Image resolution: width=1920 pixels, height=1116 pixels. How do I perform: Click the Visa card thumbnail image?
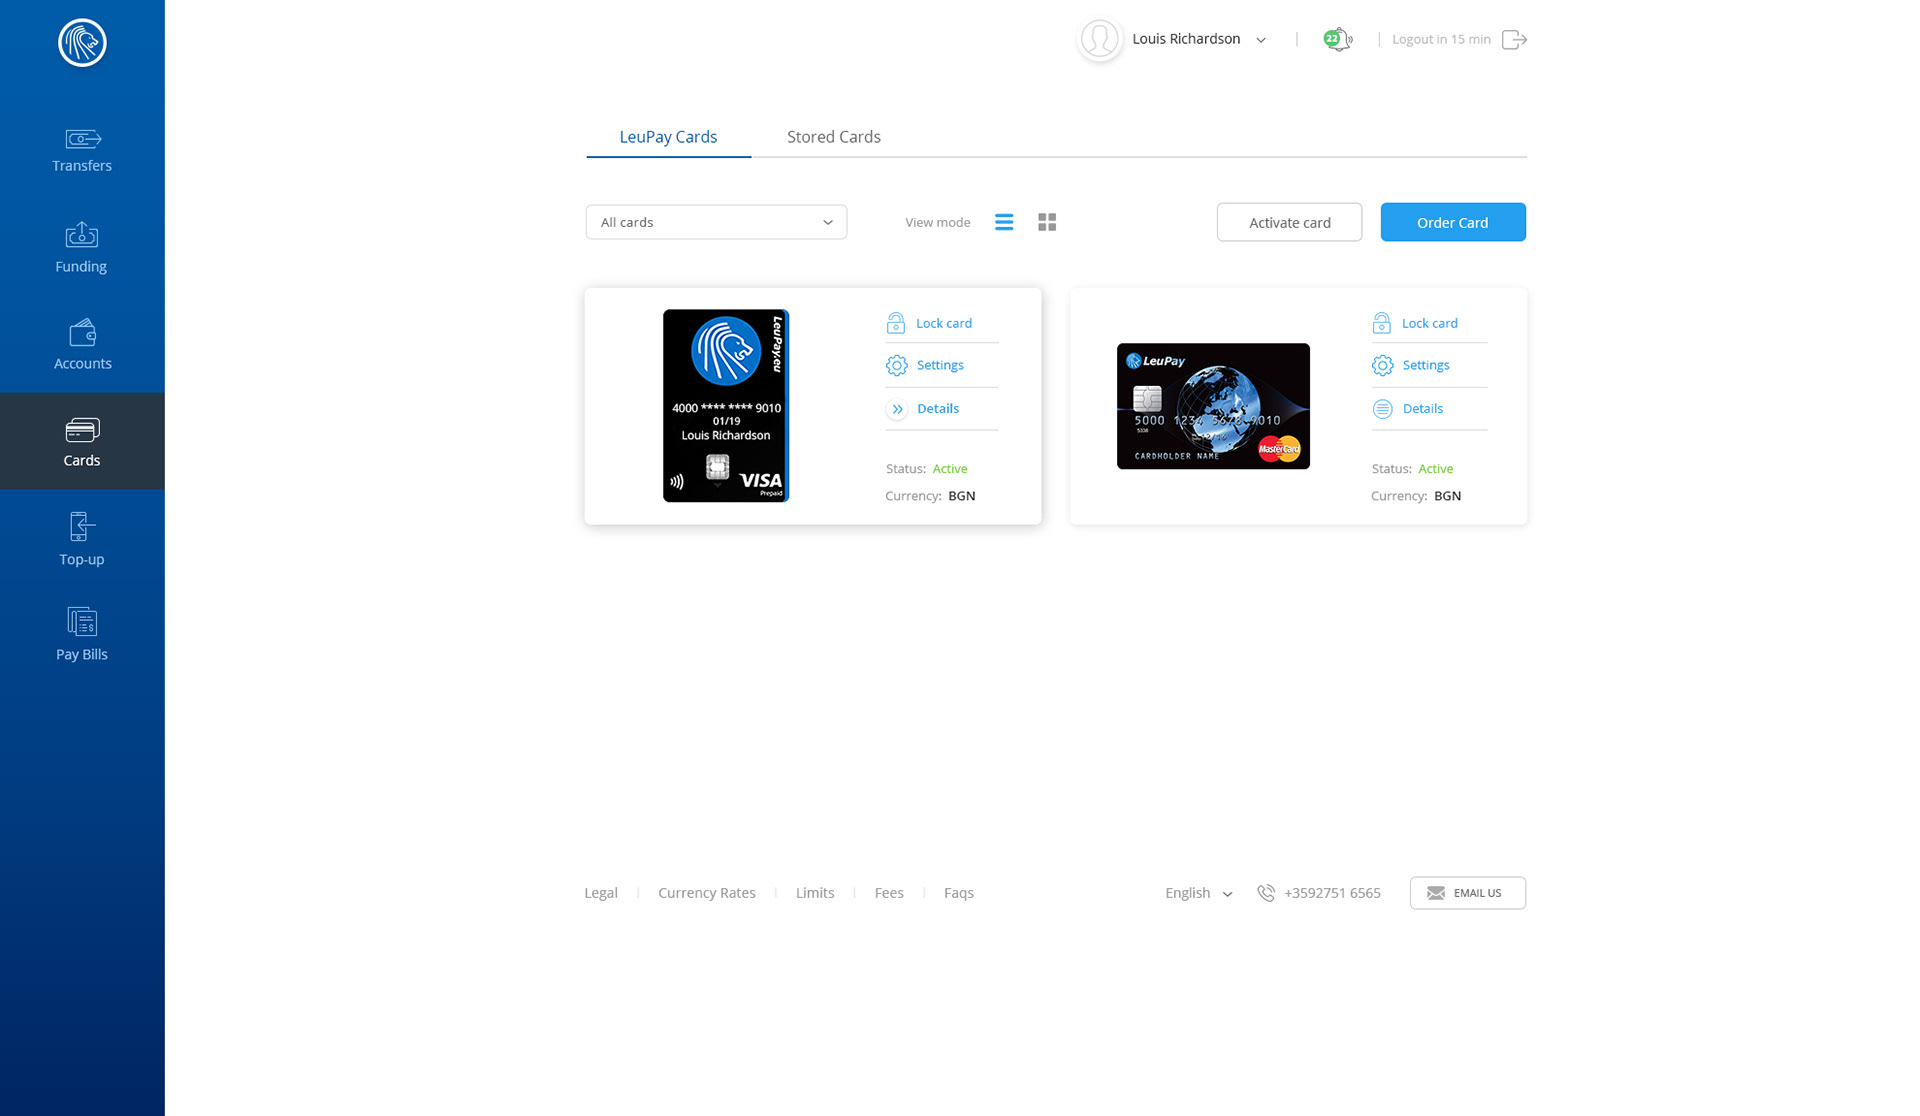pos(726,405)
